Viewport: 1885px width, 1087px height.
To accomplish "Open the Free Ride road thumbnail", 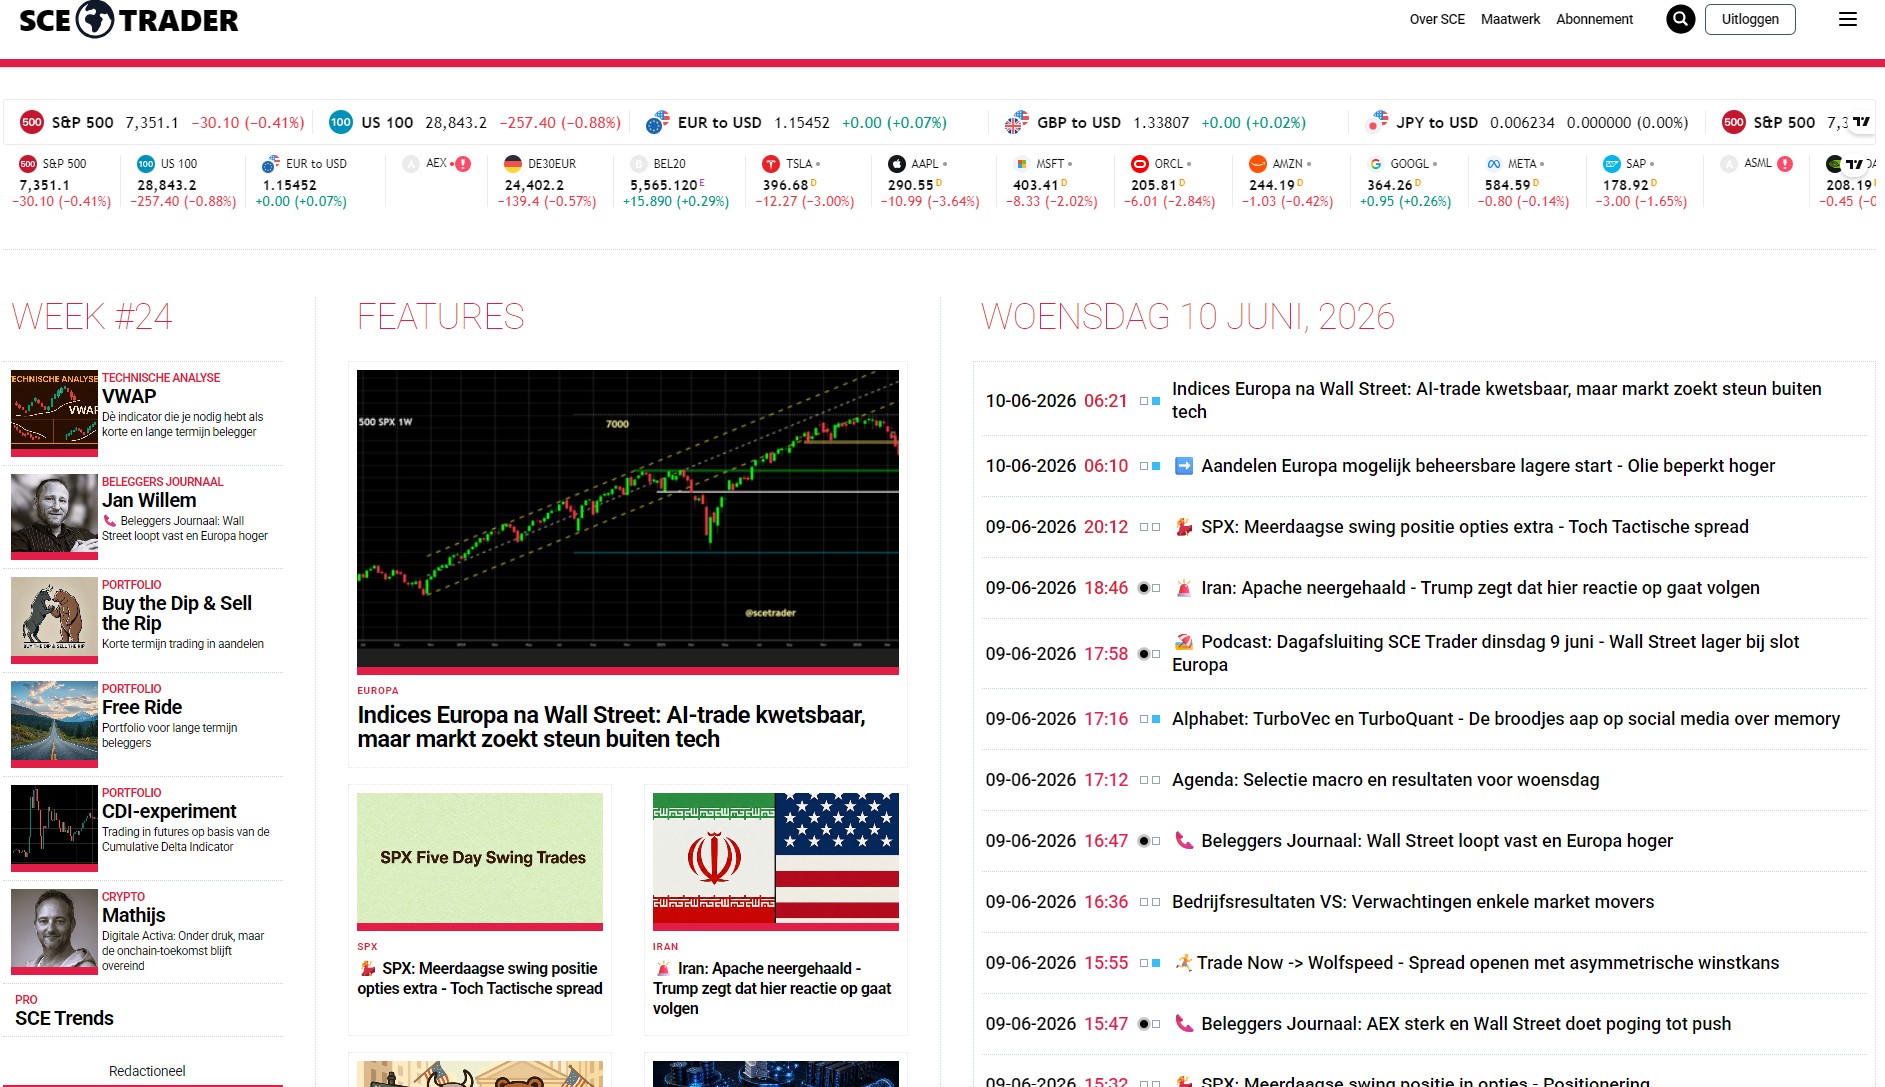I will coord(54,723).
